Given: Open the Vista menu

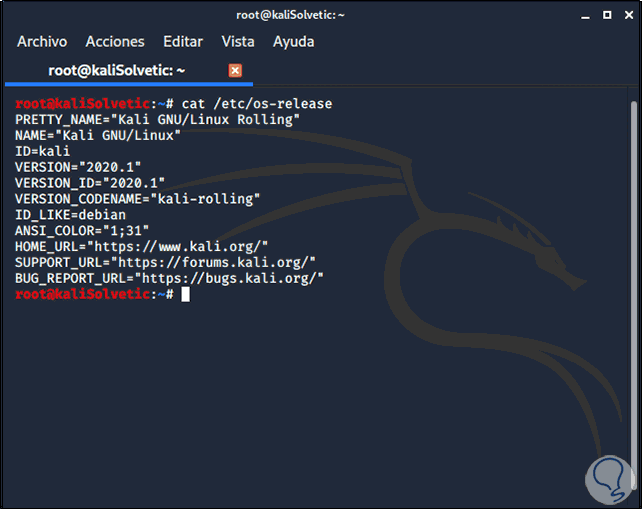Looking at the screenshot, I should 238,42.
